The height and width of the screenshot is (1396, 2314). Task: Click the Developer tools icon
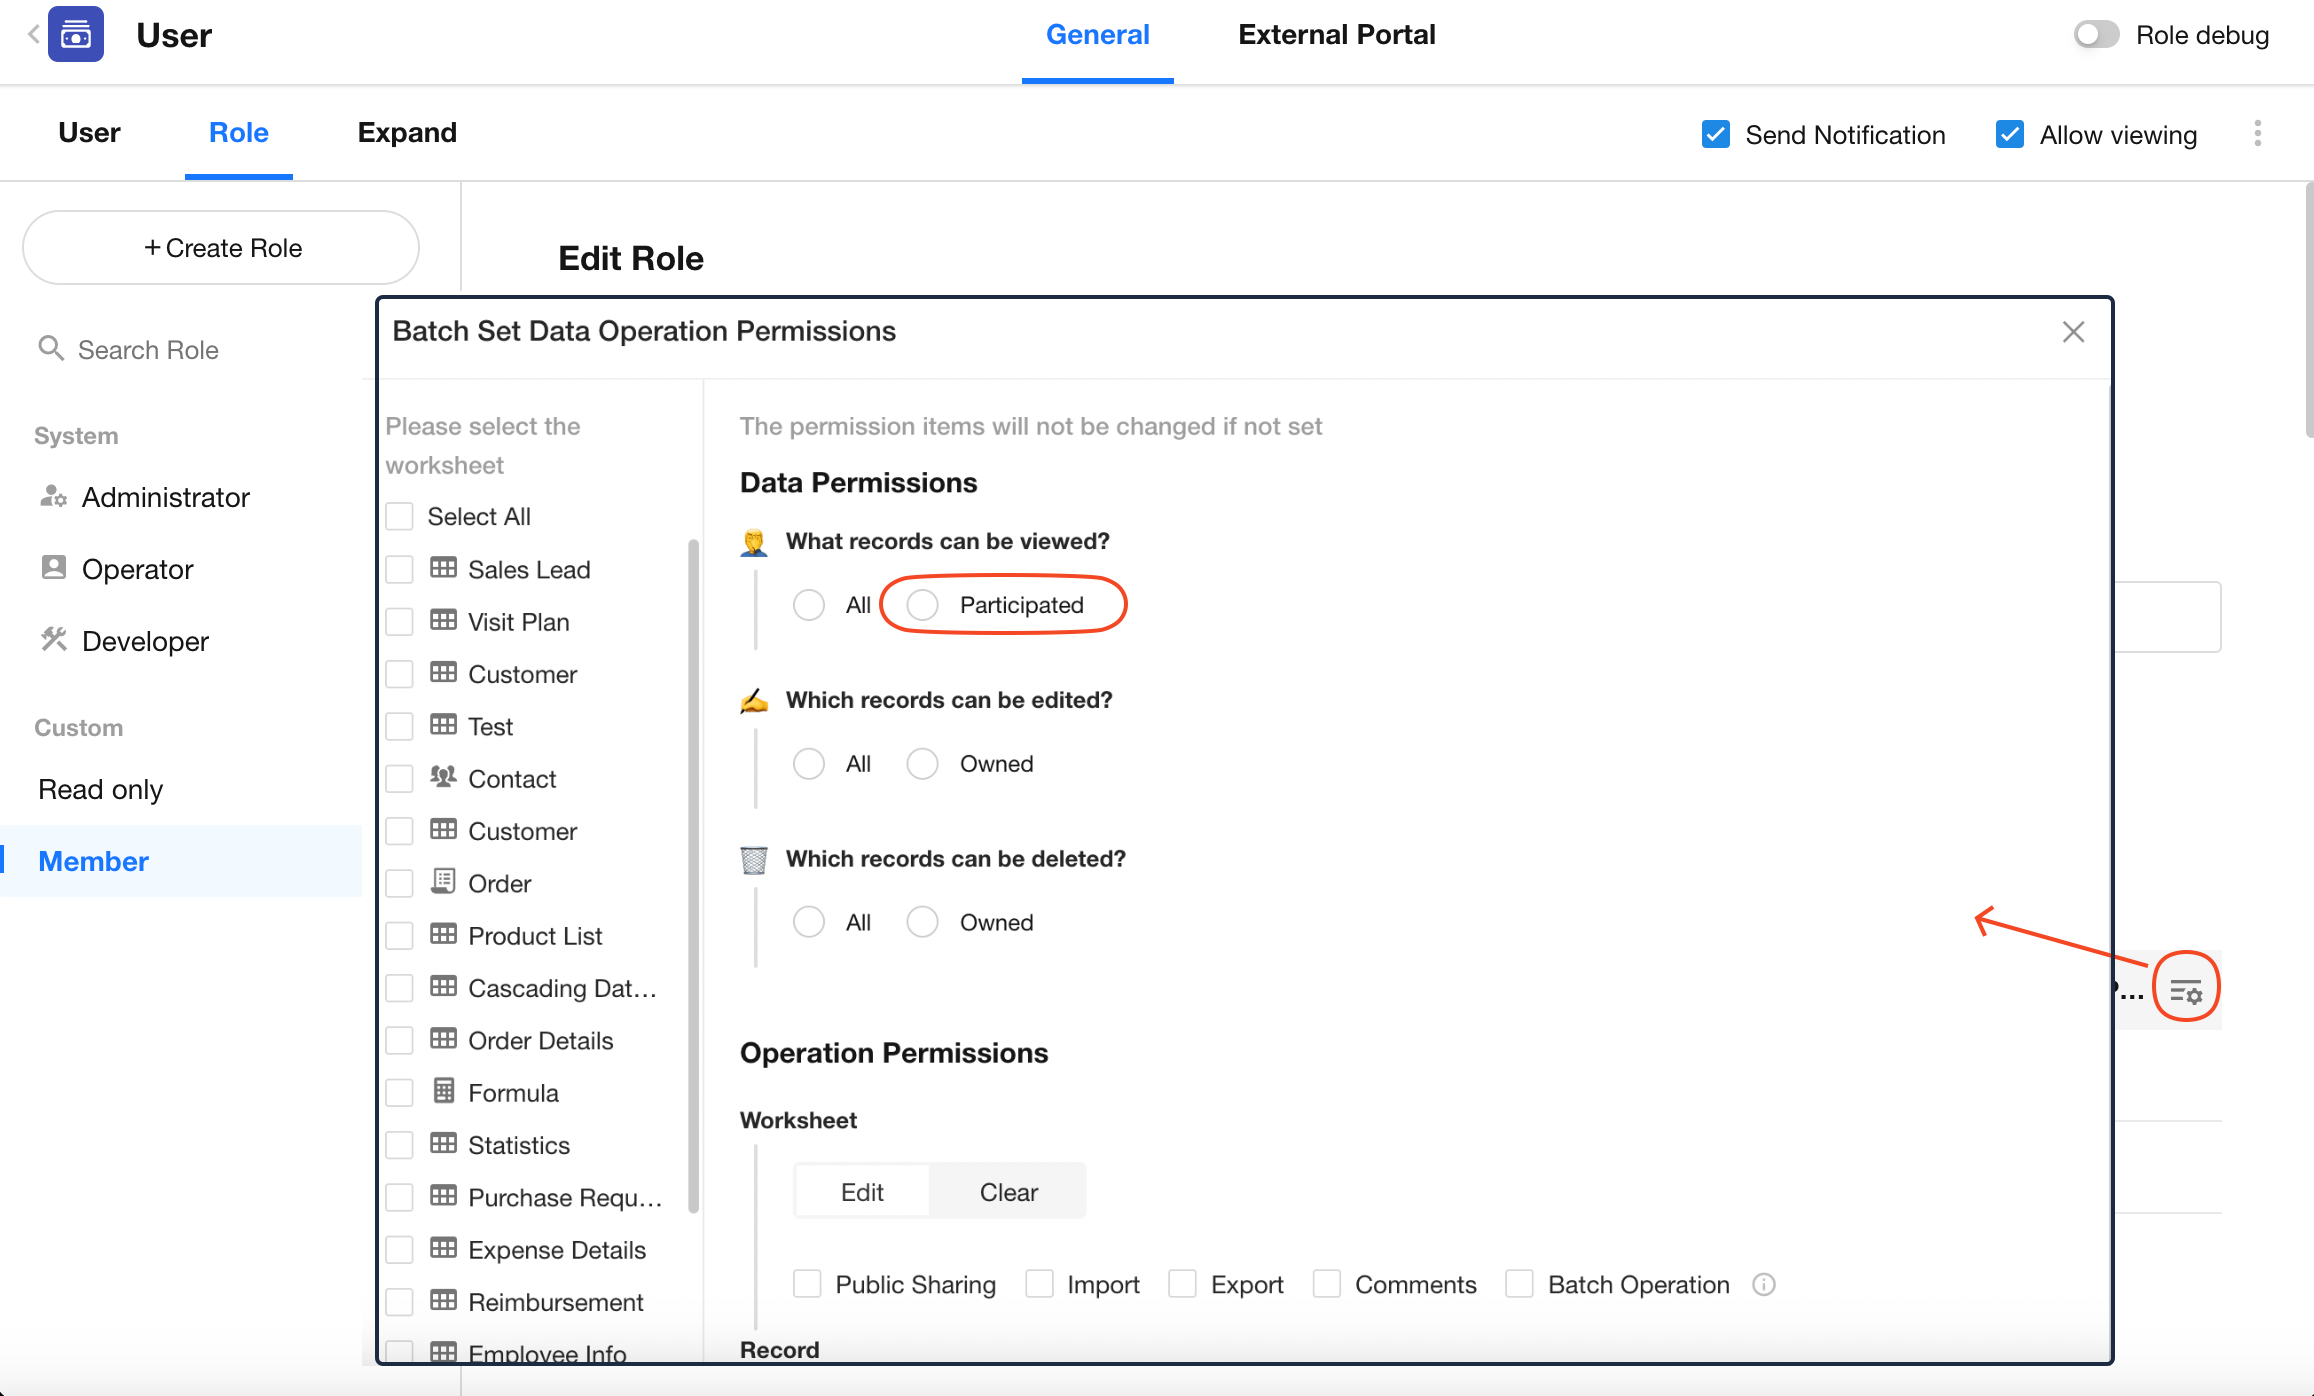[53, 640]
